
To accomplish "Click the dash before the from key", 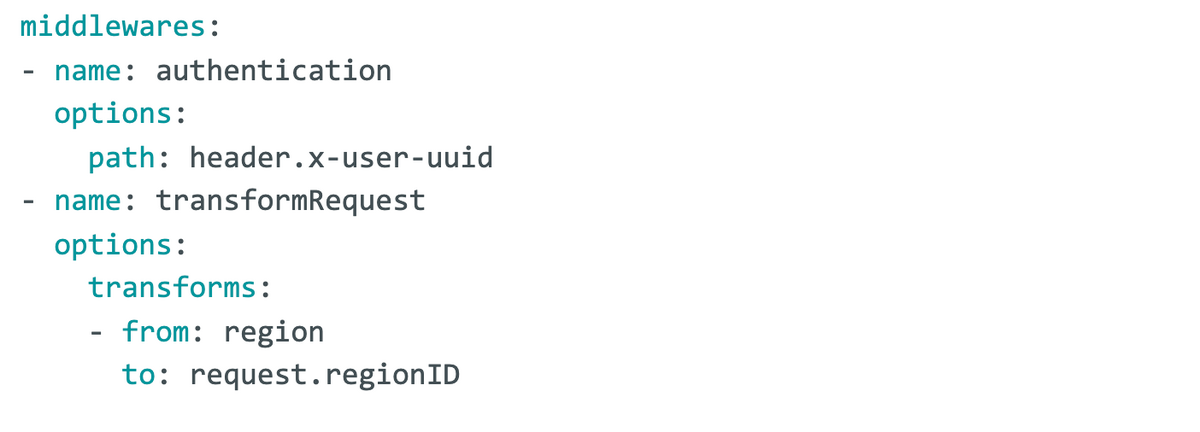I will 96,332.
